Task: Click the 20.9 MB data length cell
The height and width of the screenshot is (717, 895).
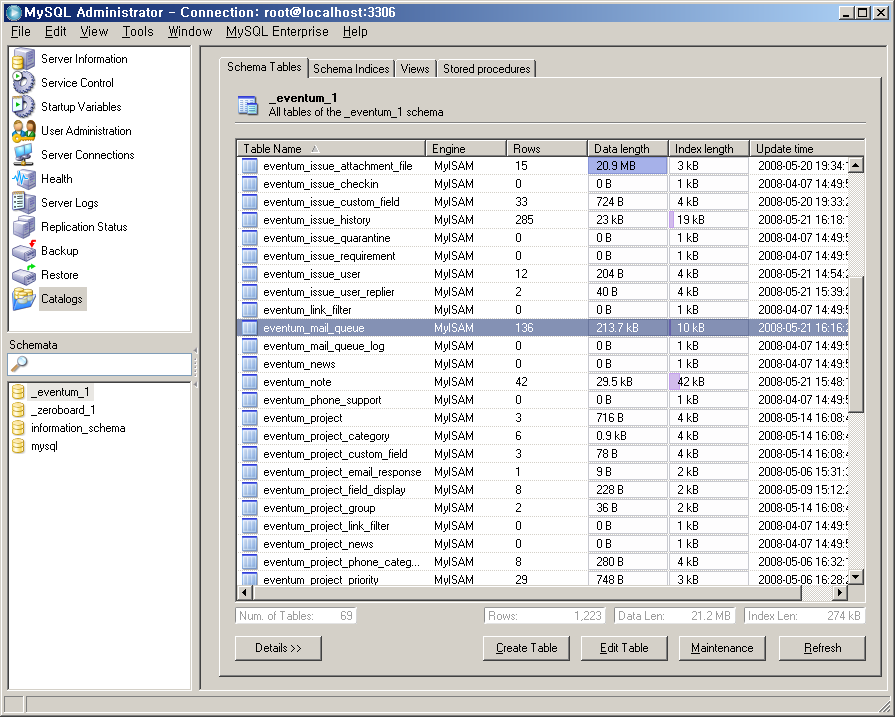Action: pos(627,166)
